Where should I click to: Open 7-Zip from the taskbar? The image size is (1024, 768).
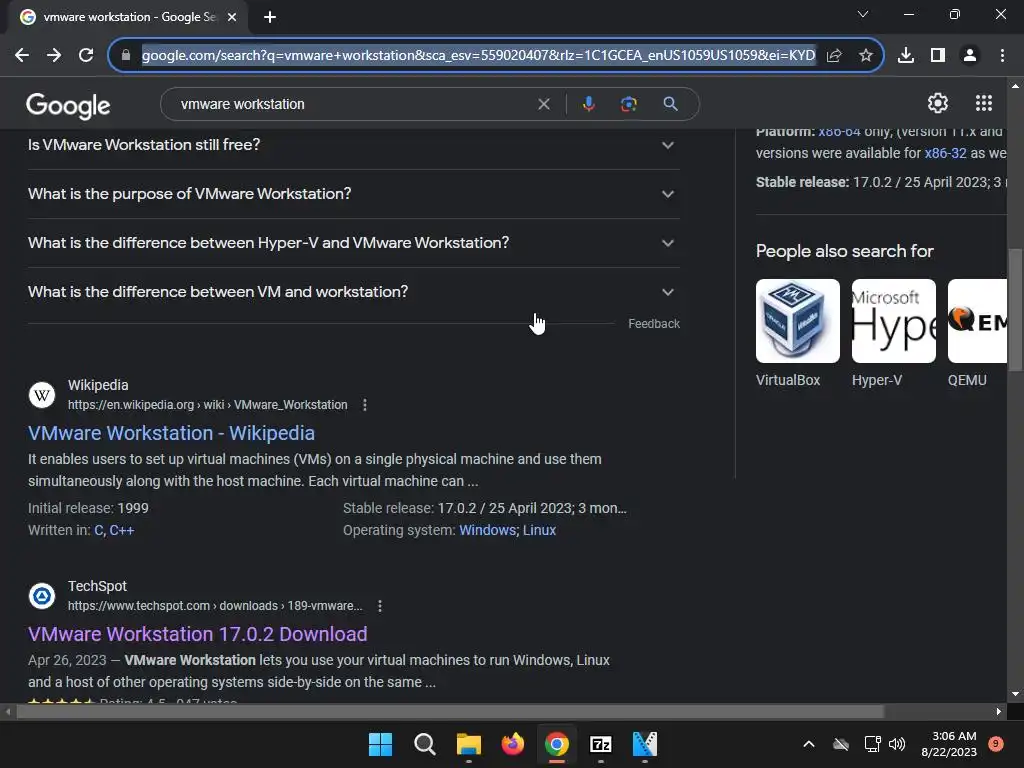point(600,744)
